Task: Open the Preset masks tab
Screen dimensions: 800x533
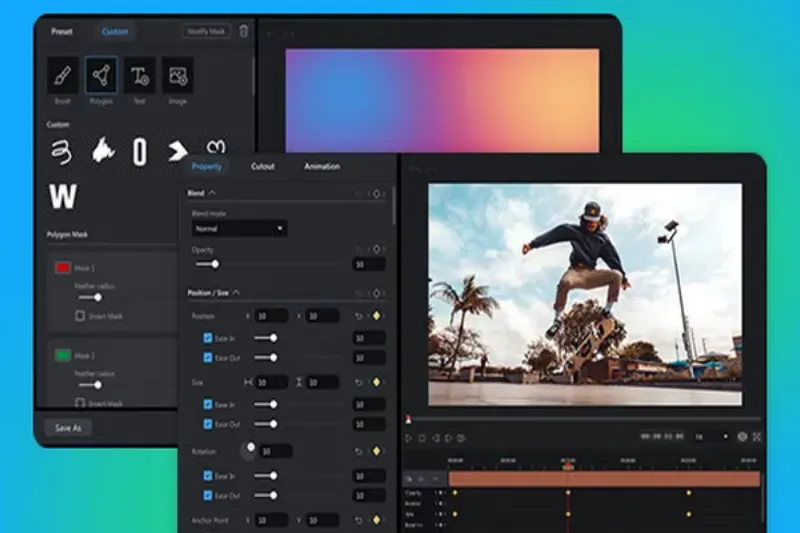Action: pyautogui.click(x=62, y=32)
